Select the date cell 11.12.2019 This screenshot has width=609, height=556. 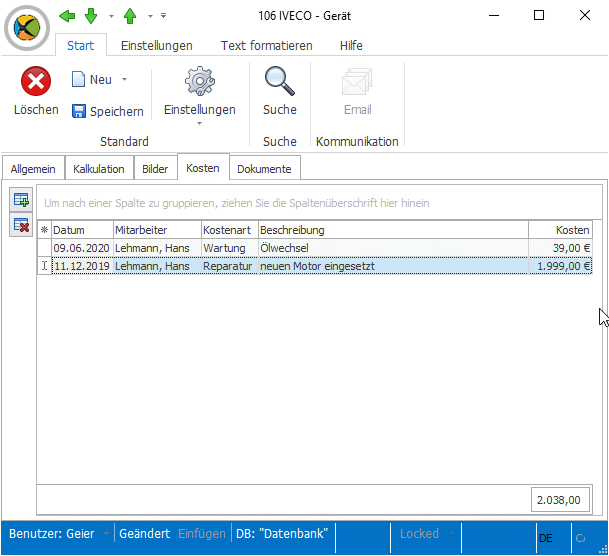pos(82,266)
